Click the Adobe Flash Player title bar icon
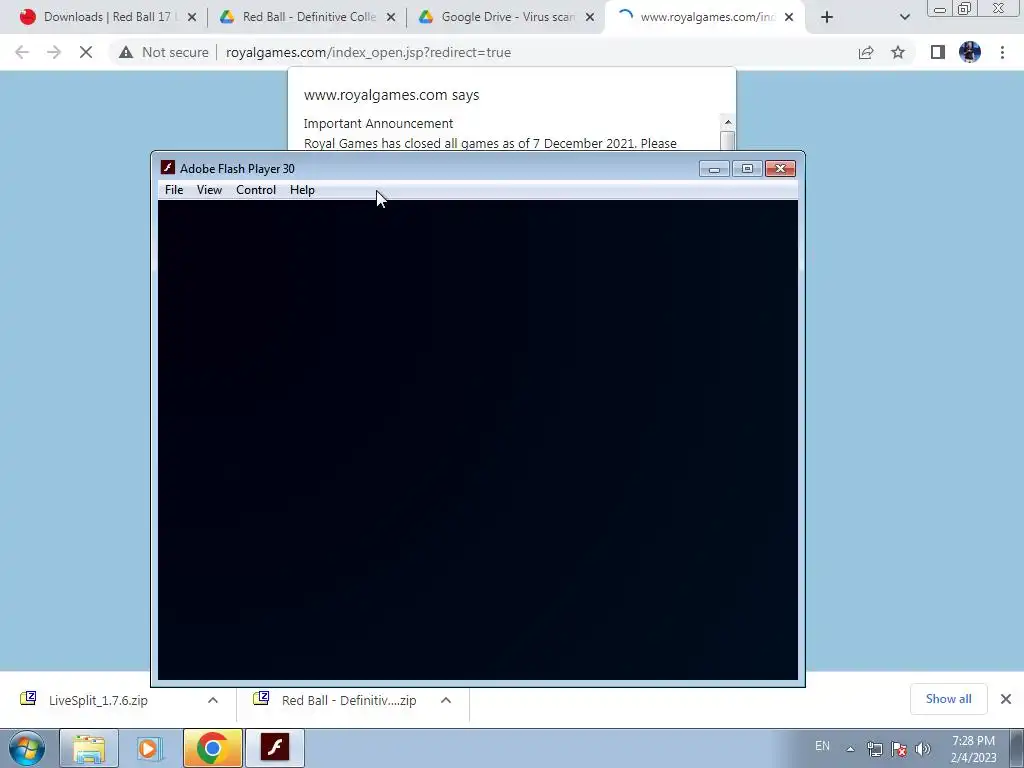Screen dimensions: 1024x768 click(168, 168)
